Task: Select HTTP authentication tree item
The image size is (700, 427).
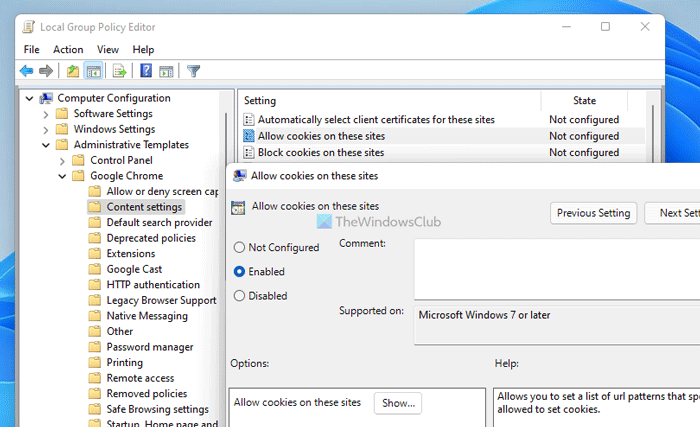Action: click(153, 285)
